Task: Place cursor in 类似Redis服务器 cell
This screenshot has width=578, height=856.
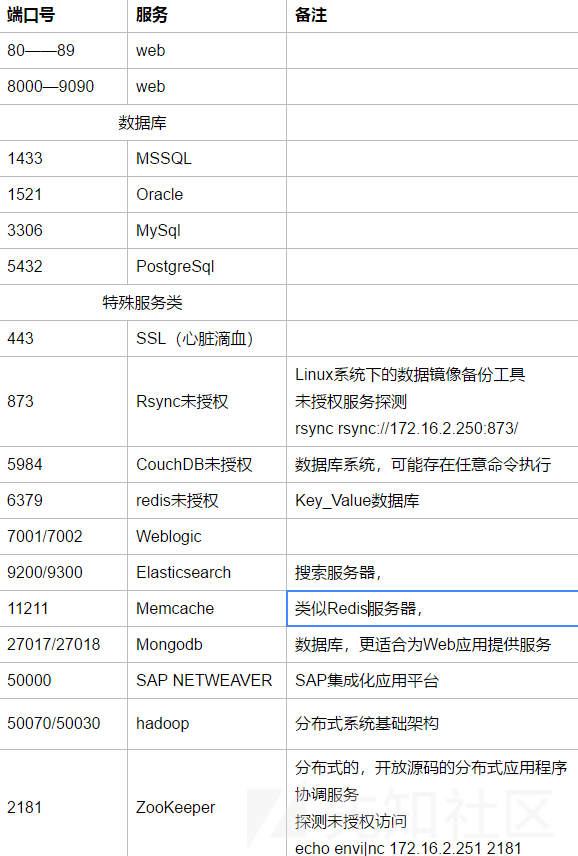Action: [432, 608]
